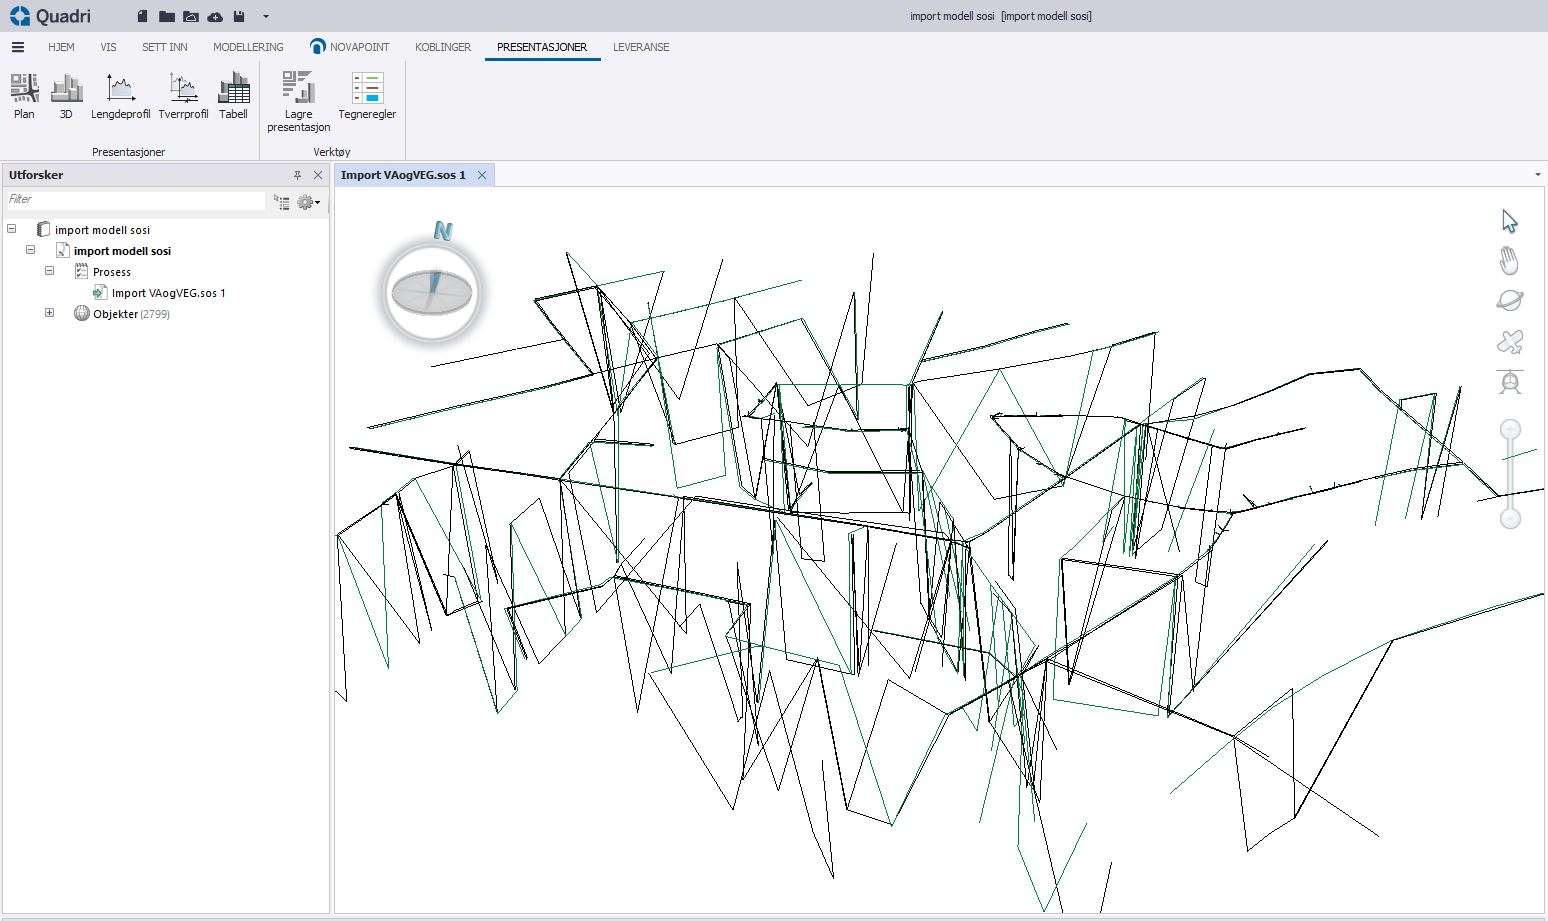This screenshot has width=1548, height=921.
Task: Click the Tabell presentation button
Action: coord(233,97)
